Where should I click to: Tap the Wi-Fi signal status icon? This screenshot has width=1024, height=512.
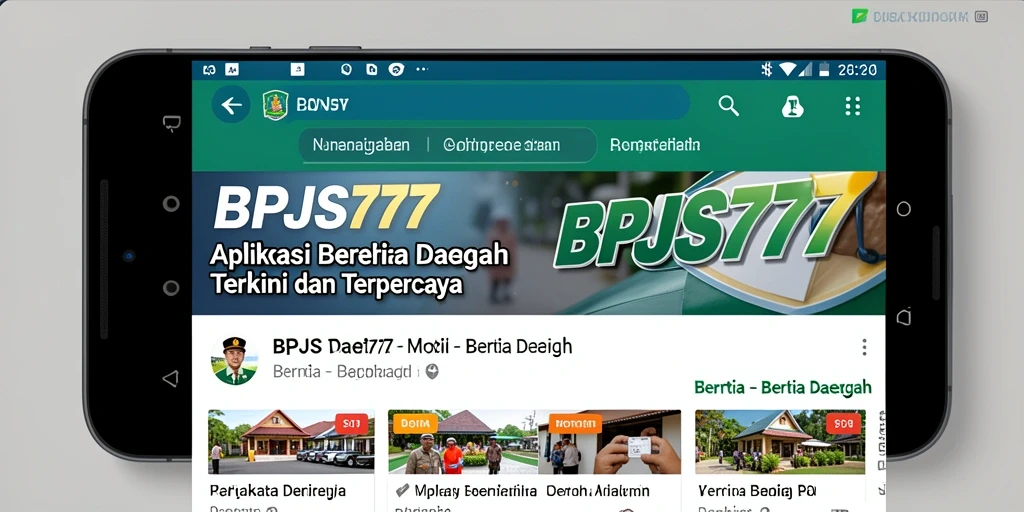click(788, 69)
